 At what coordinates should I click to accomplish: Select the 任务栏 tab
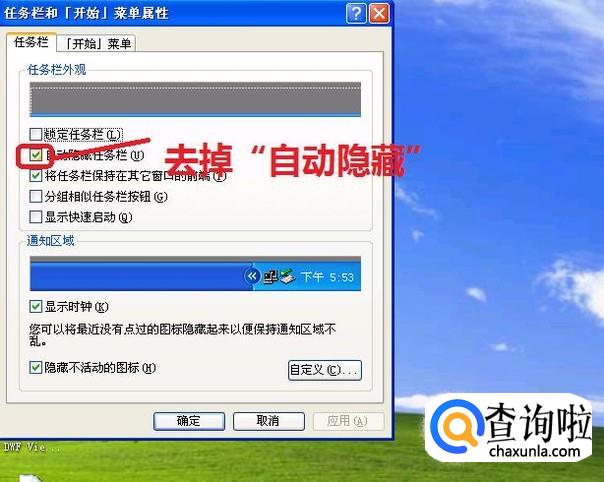click(31, 42)
